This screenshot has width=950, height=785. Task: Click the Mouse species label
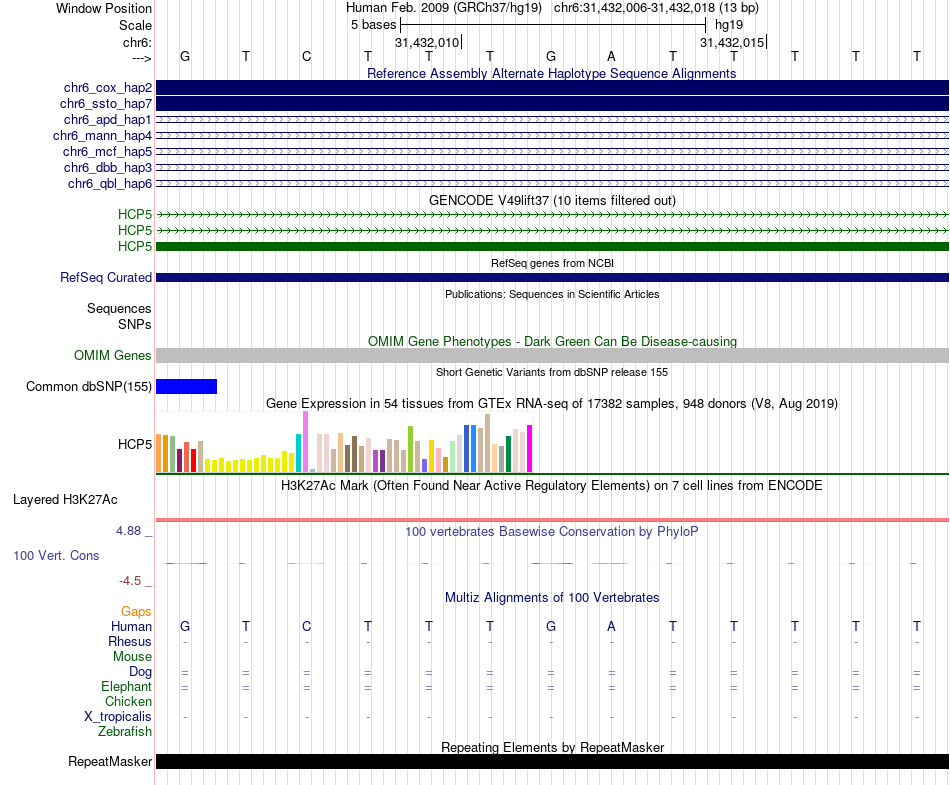132,657
